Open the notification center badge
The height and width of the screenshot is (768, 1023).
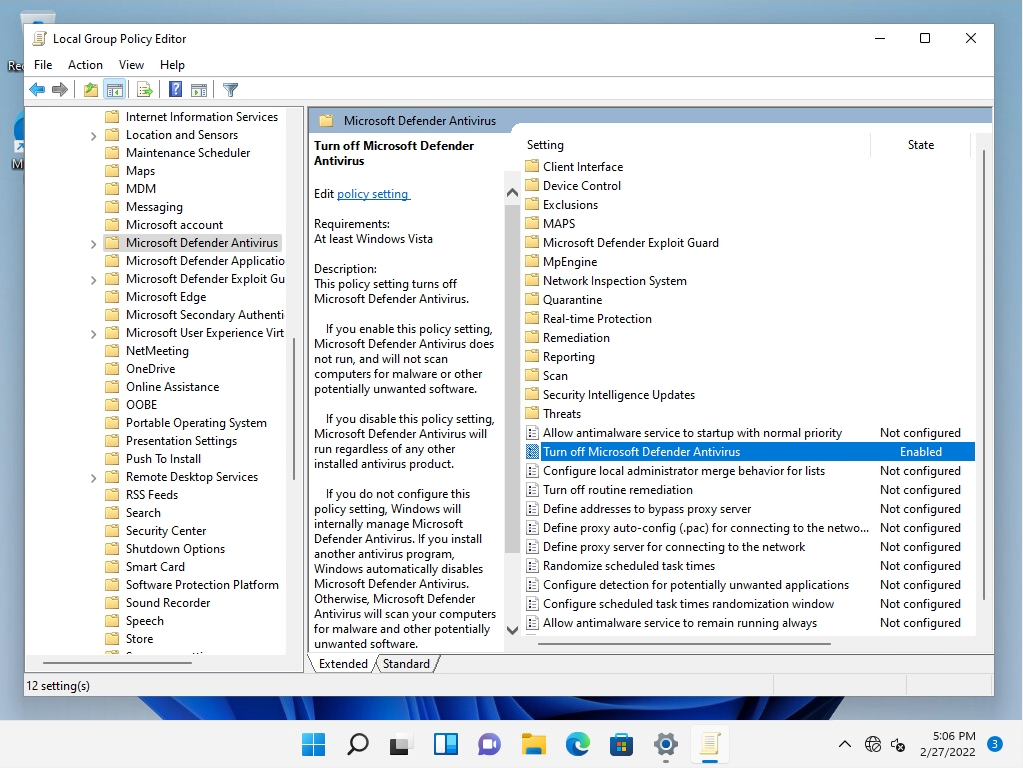995,744
